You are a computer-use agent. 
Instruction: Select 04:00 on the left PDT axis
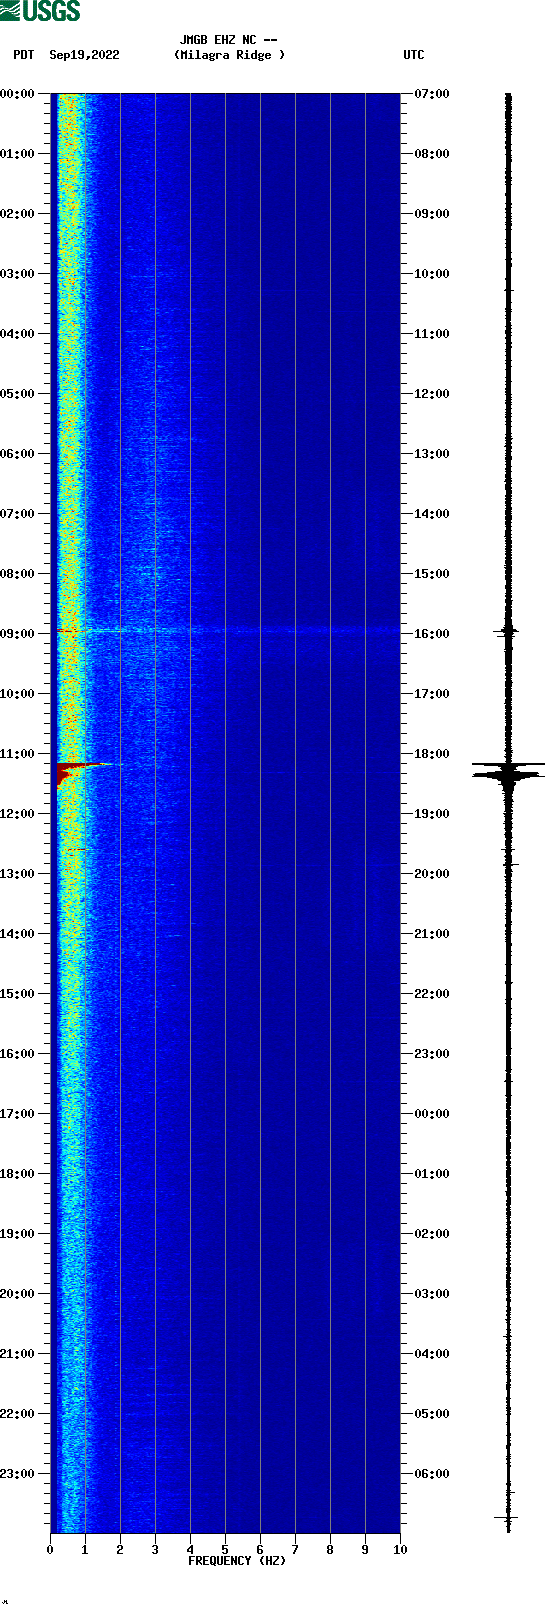click(17, 334)
